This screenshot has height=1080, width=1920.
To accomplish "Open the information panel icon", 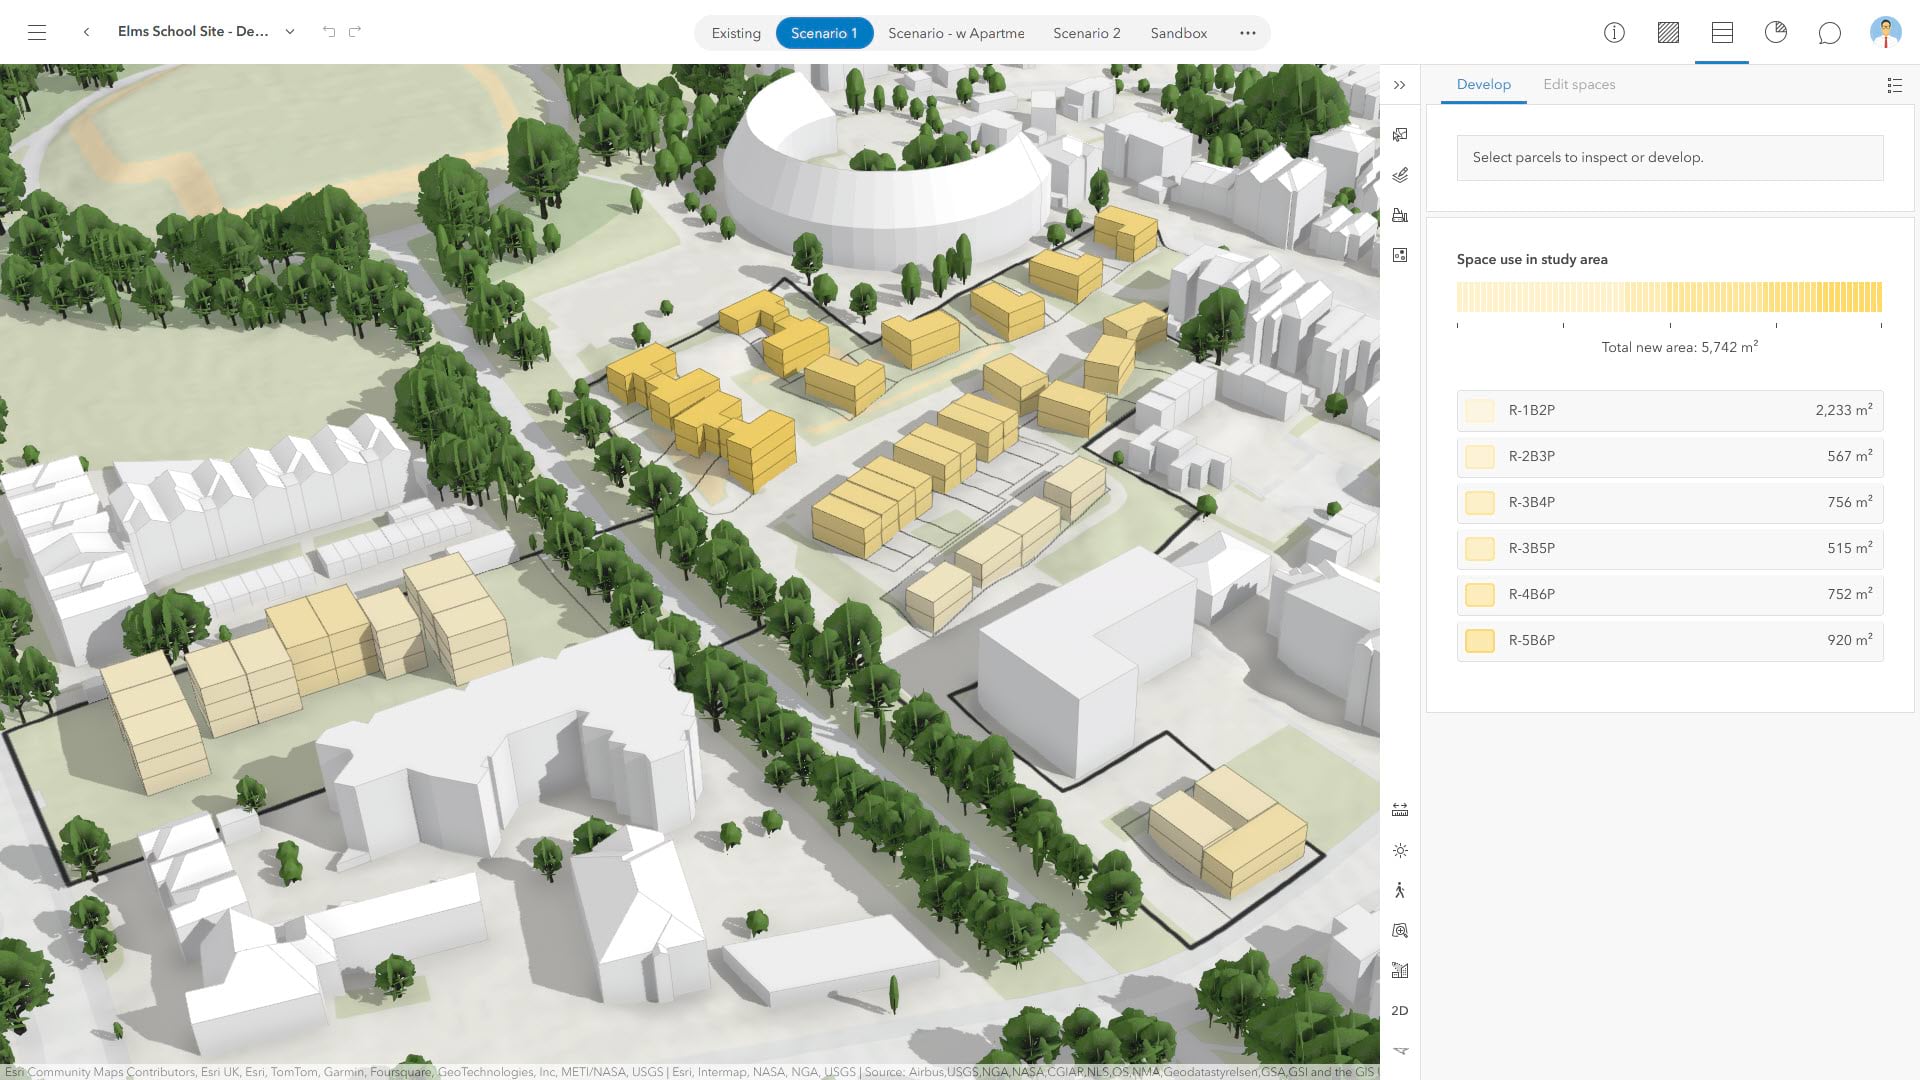I will 1614,33.
